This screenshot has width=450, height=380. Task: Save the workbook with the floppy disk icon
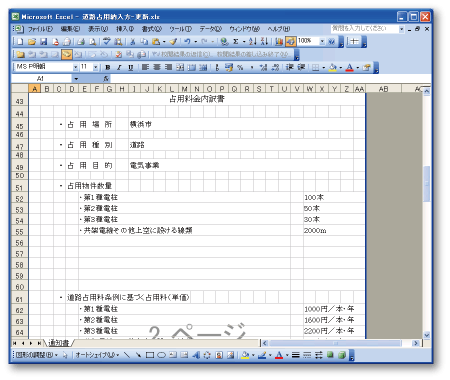tap(43, 42)
